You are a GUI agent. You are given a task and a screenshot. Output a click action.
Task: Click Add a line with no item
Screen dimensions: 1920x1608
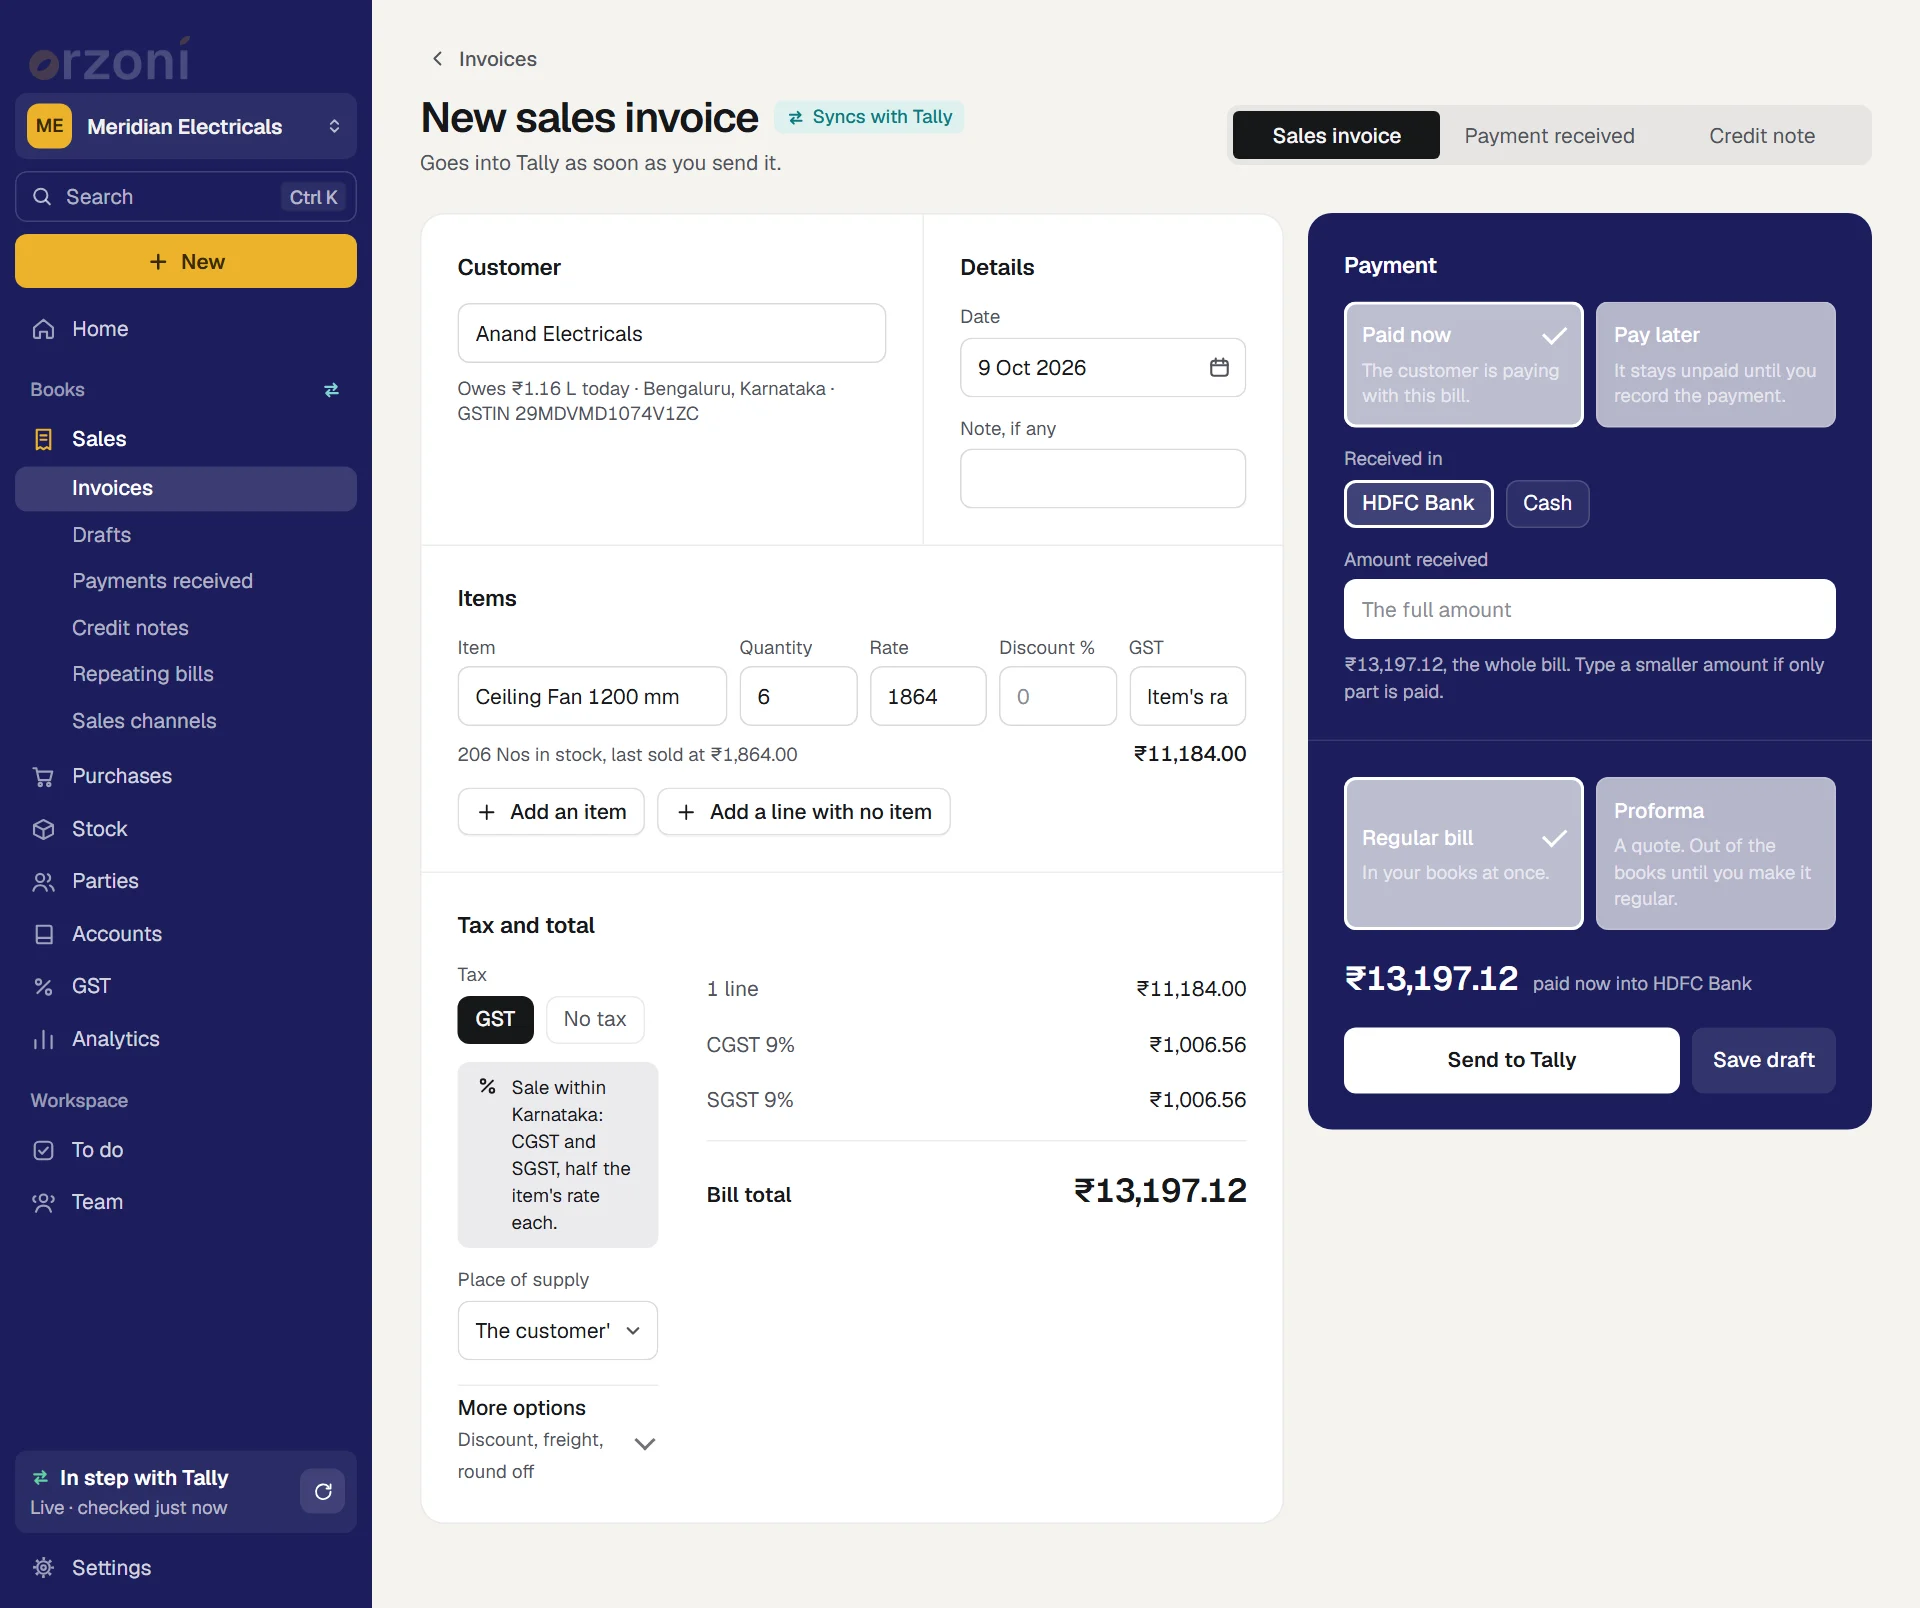pos(803,812)
